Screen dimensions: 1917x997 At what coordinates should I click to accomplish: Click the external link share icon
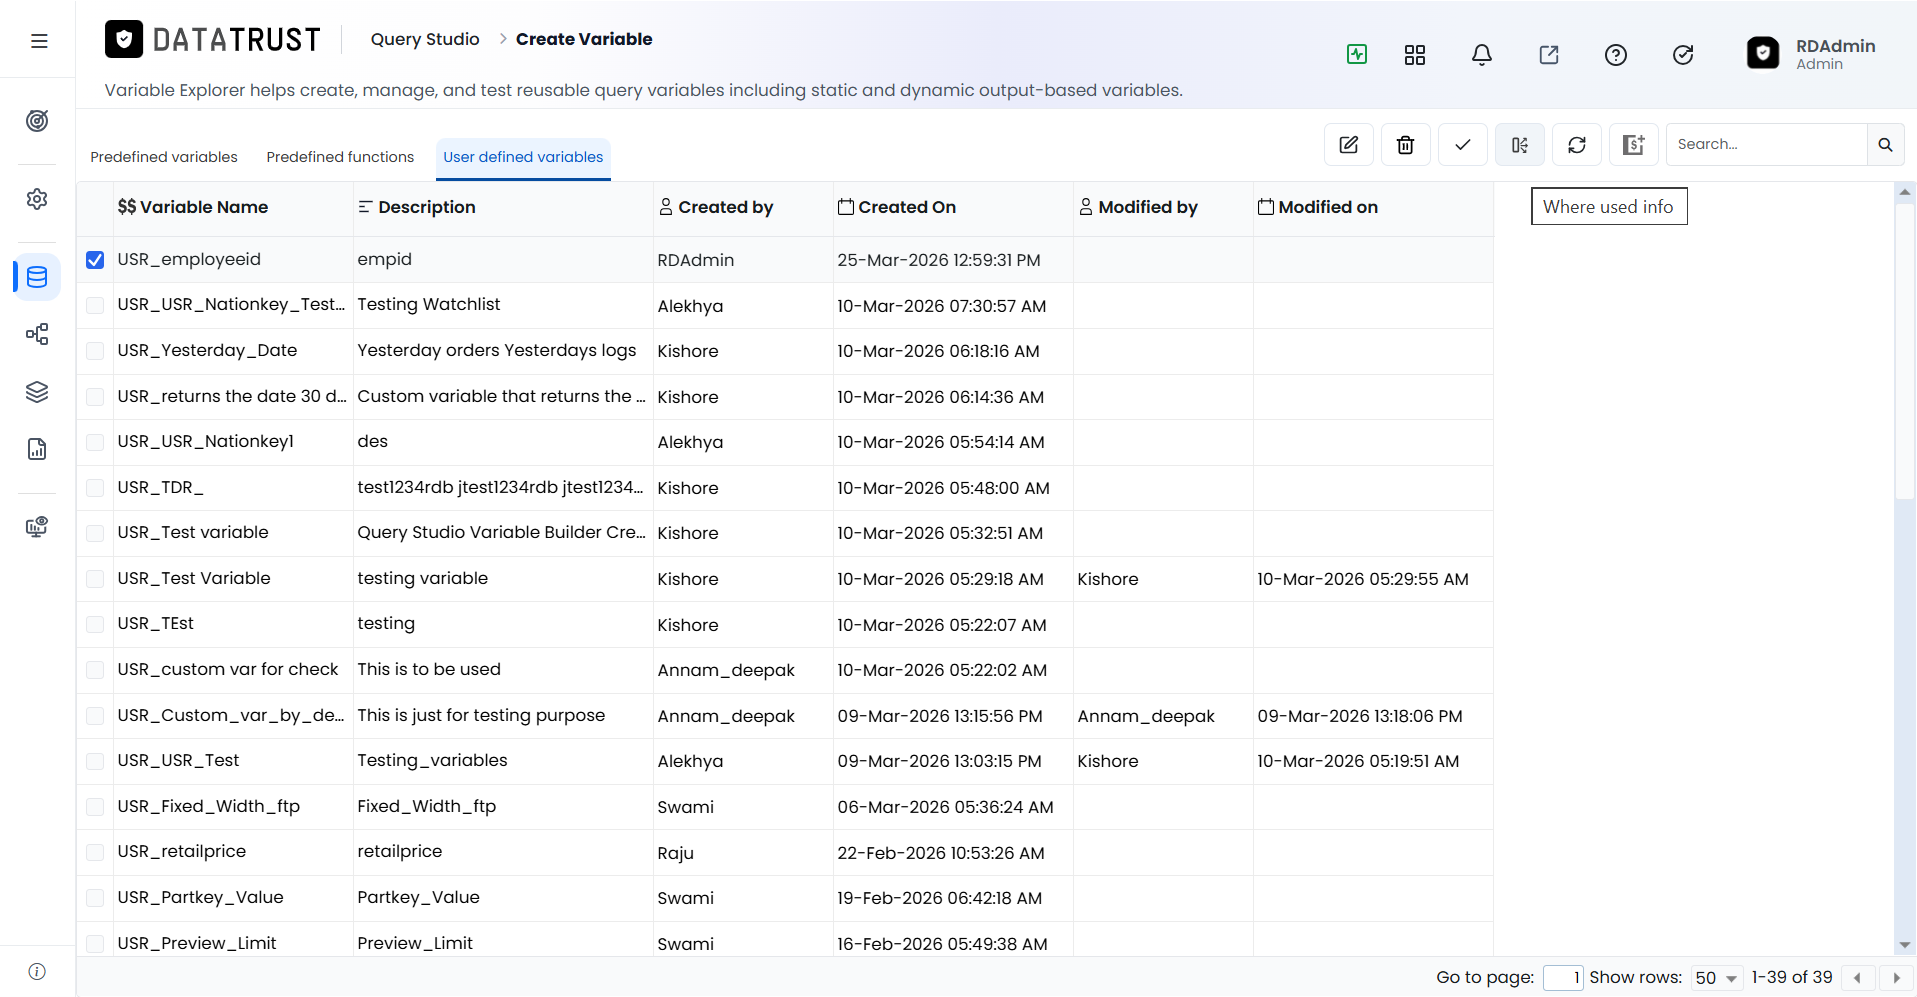click(1549, 55)
